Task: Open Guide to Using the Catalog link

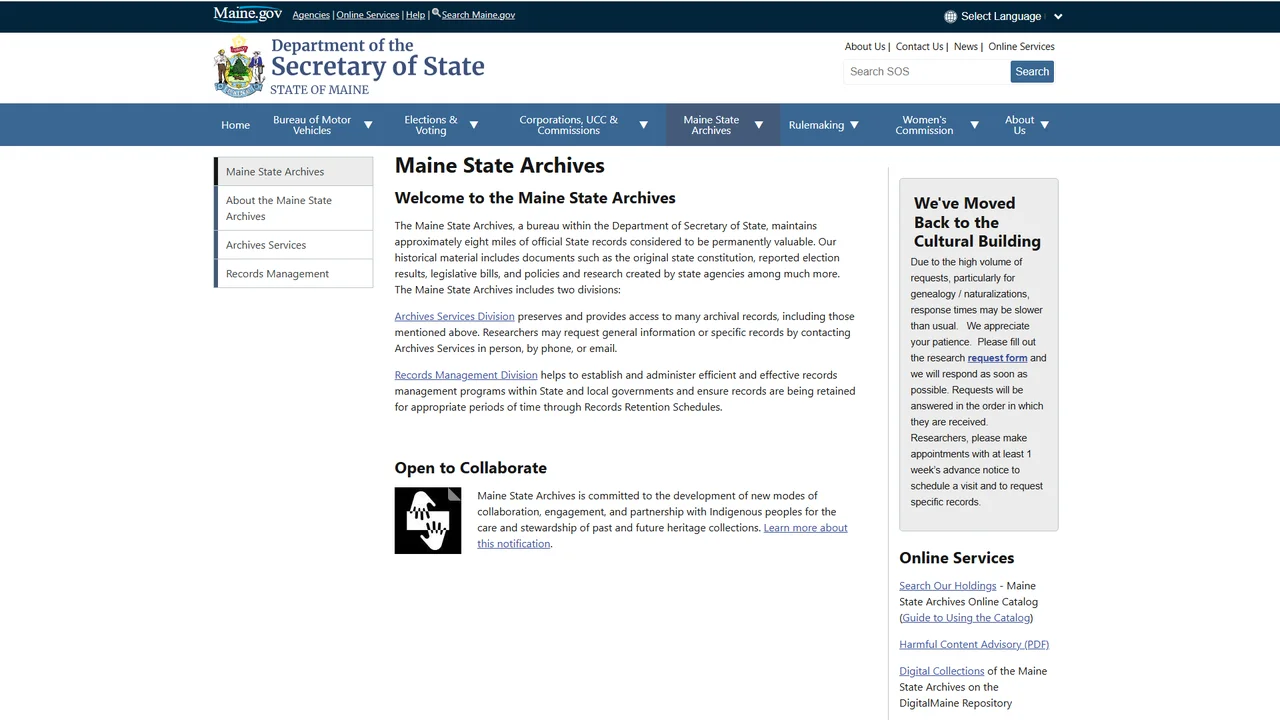Action: [x=966, y=618]
